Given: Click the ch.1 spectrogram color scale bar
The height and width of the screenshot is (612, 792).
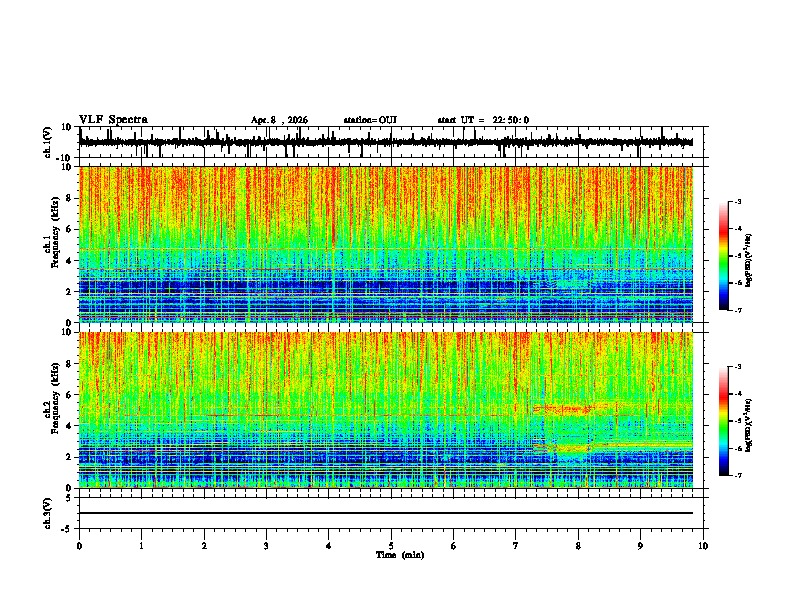Looking at the screenshot, I should (x=724, y=256).
